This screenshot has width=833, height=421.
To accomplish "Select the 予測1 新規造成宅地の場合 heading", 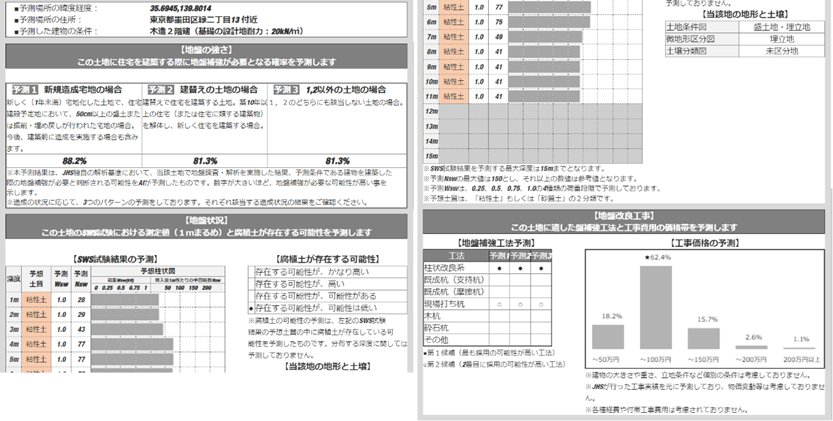I will [67, 90].
